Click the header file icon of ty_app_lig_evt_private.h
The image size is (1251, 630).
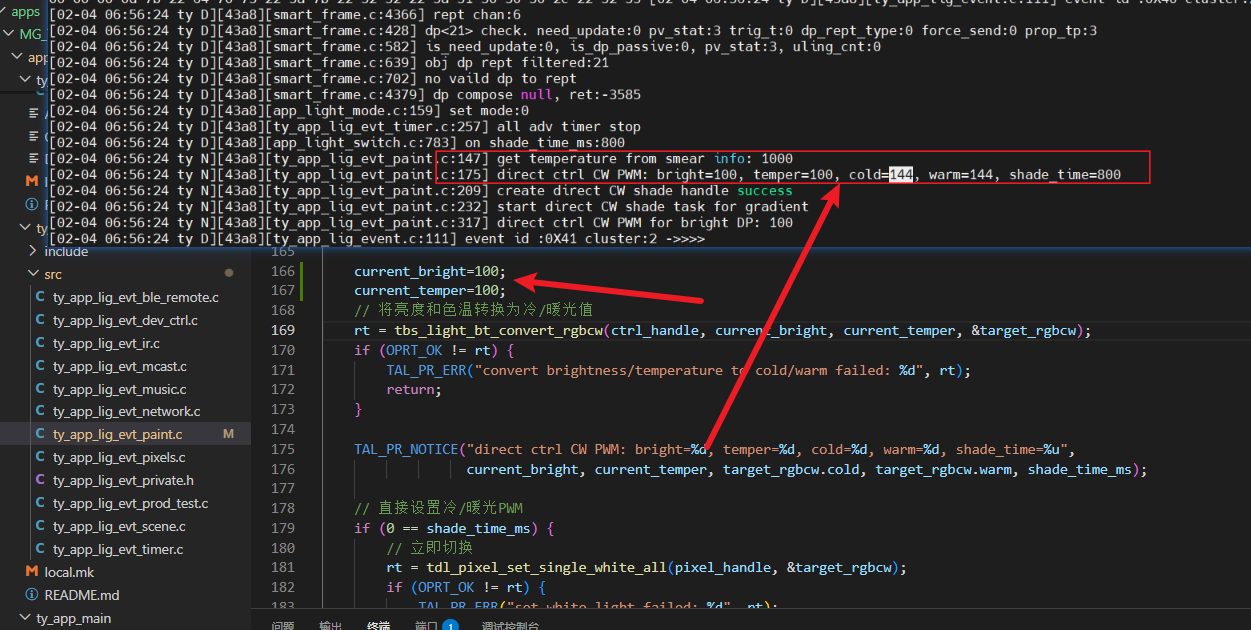(40, 480)
